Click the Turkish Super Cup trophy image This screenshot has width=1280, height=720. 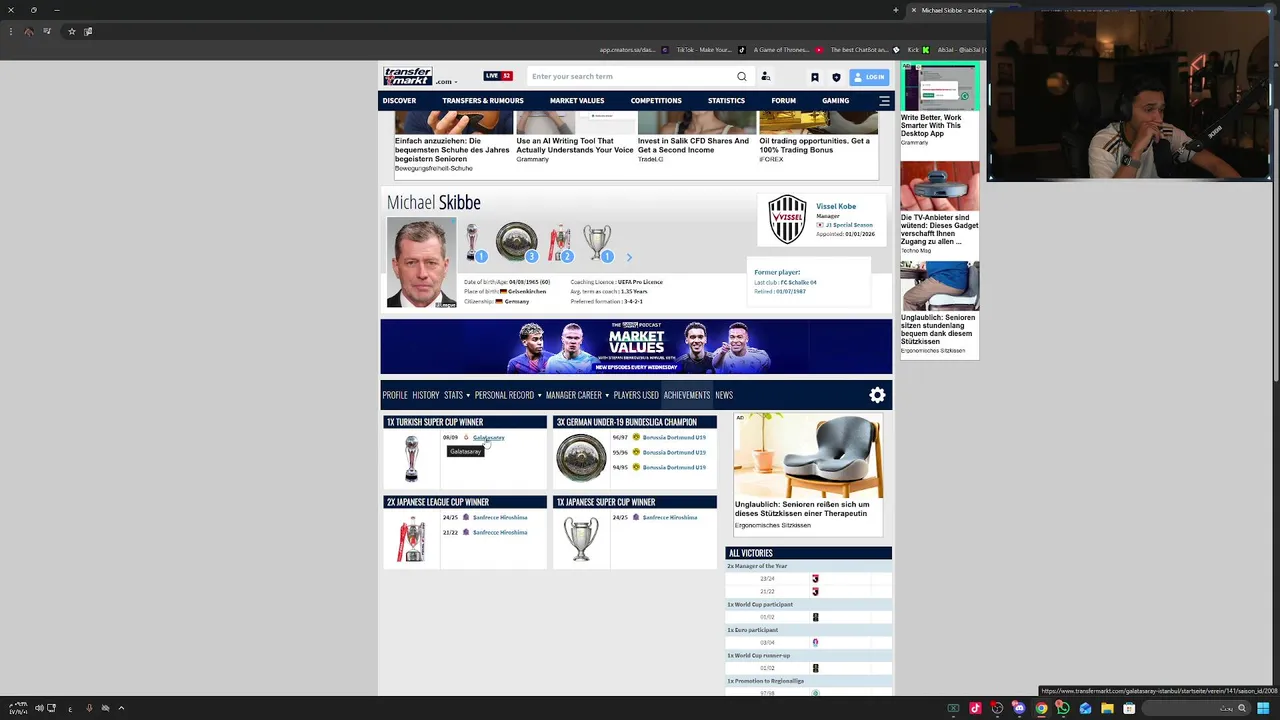[411, 458]
